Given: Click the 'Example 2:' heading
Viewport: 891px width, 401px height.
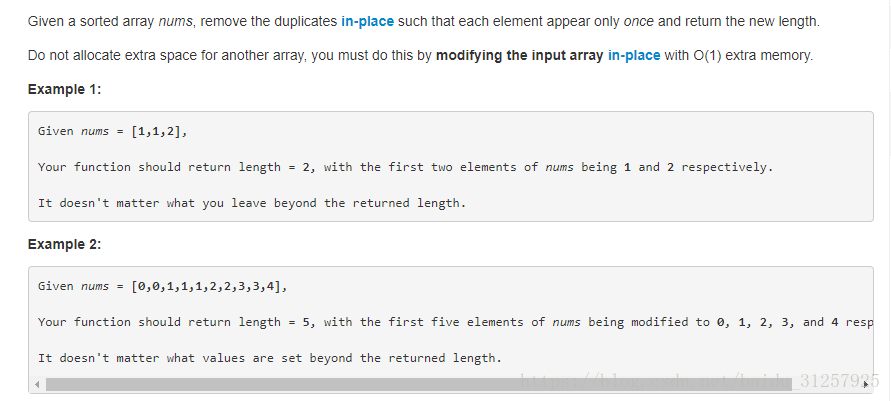Looking at the screenshot, I should point(64,244).
